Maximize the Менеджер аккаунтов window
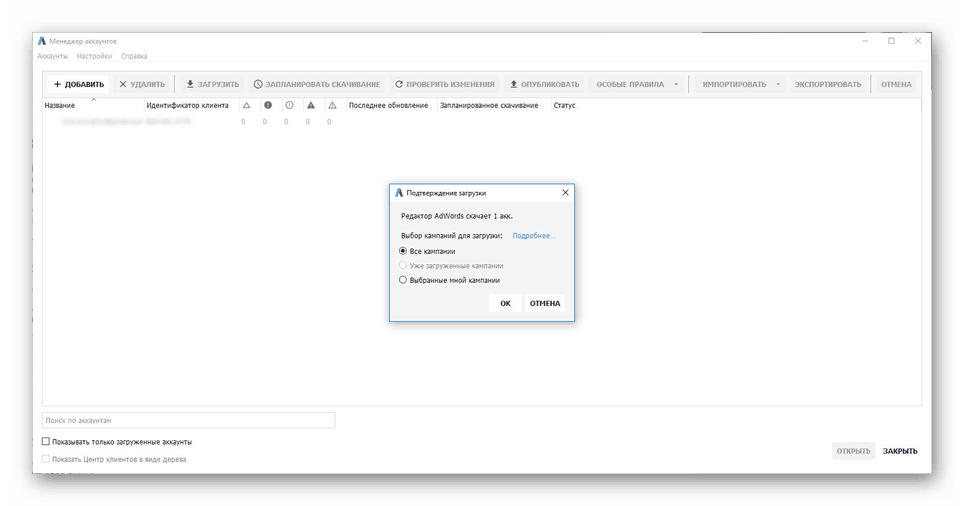Viewport: 964px width, 506px height. [891, 41]
